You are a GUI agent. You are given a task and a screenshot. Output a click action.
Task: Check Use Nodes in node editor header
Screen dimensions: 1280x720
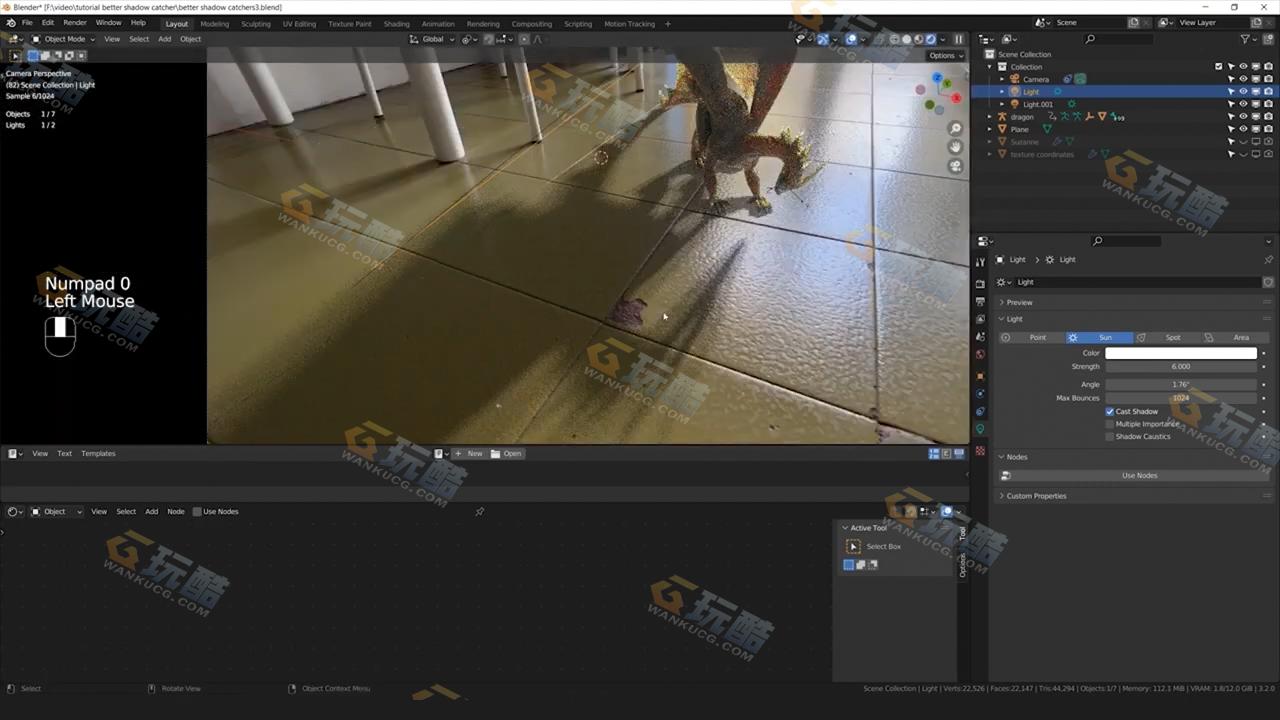click(x=197, y=512)
